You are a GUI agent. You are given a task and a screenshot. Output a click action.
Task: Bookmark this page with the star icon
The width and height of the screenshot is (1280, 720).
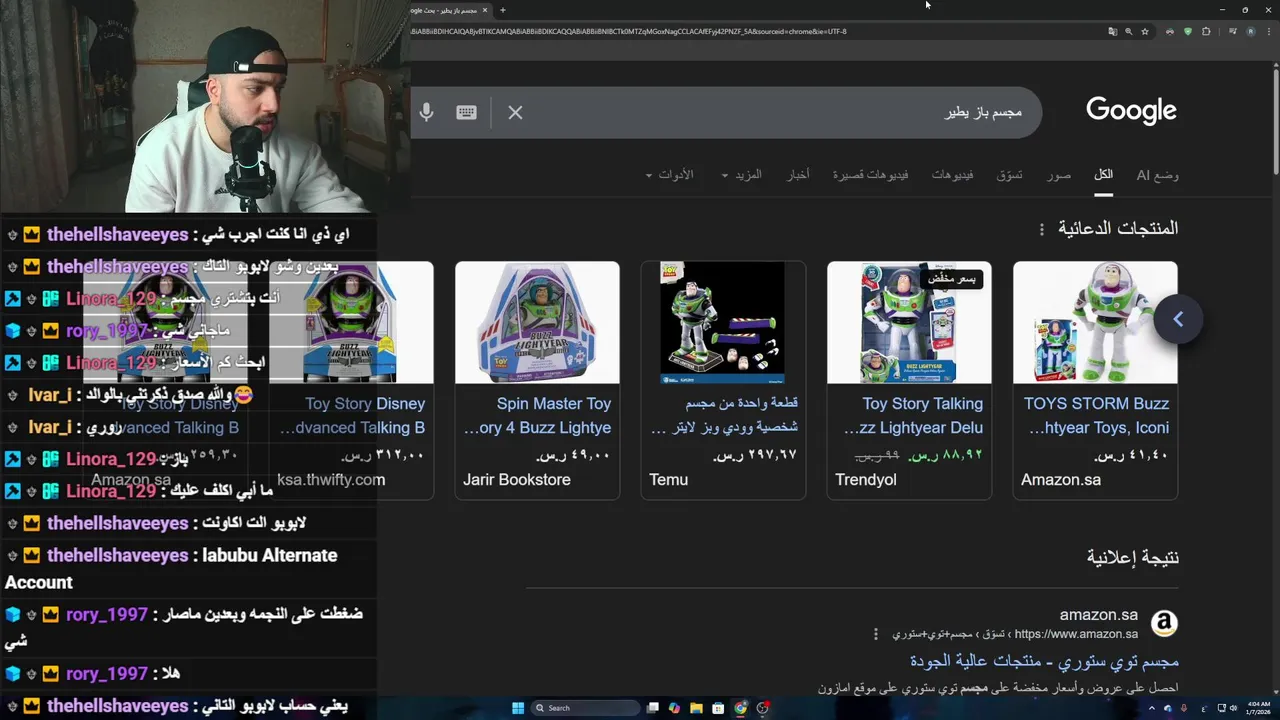coord(1145,31)
